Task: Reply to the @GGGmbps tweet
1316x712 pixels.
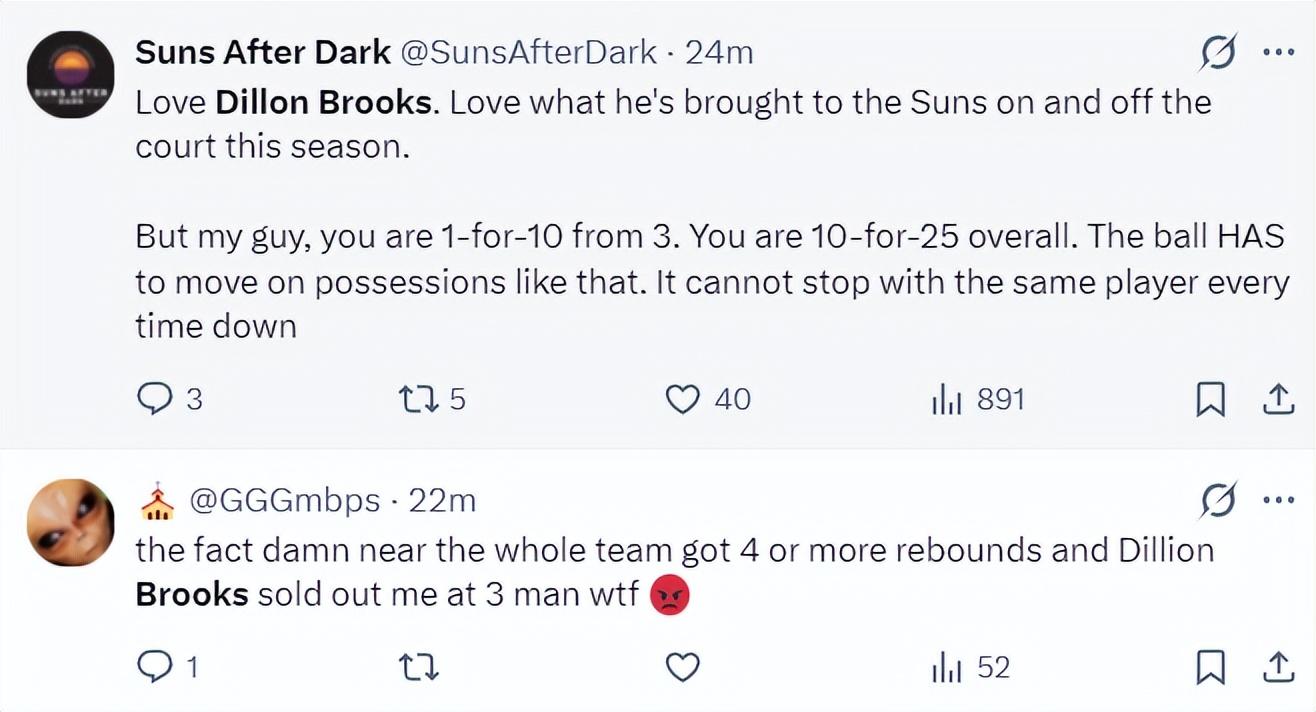Action: (x=153, y=667)
